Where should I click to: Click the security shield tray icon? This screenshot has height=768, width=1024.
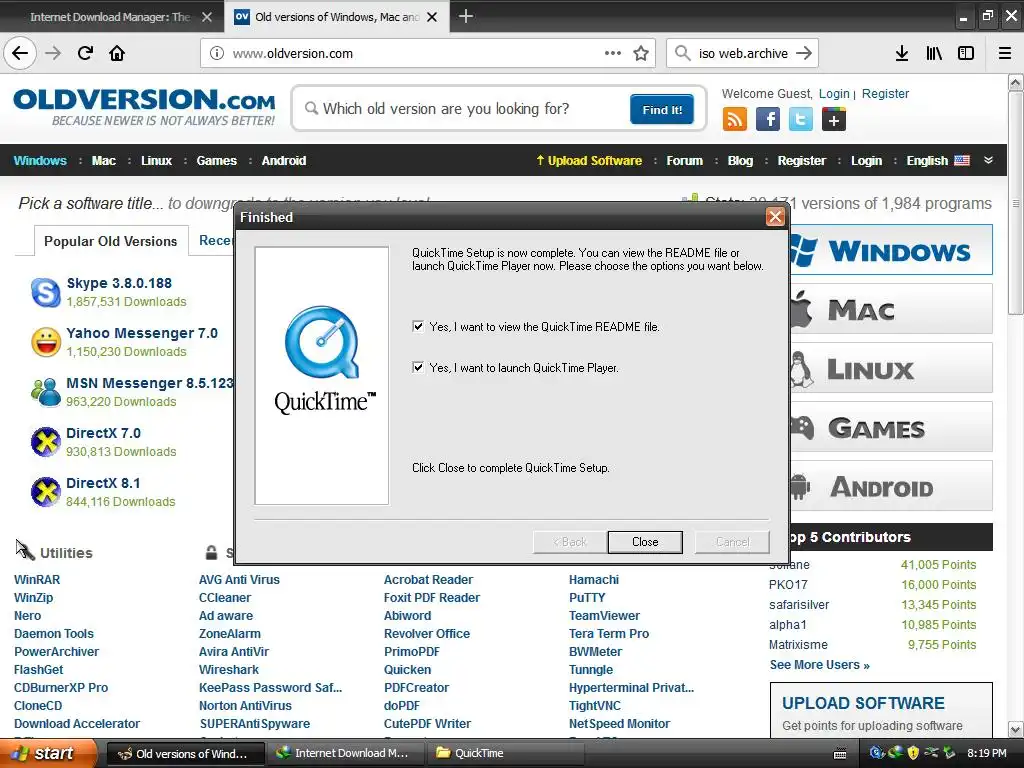tap(913, 753)
